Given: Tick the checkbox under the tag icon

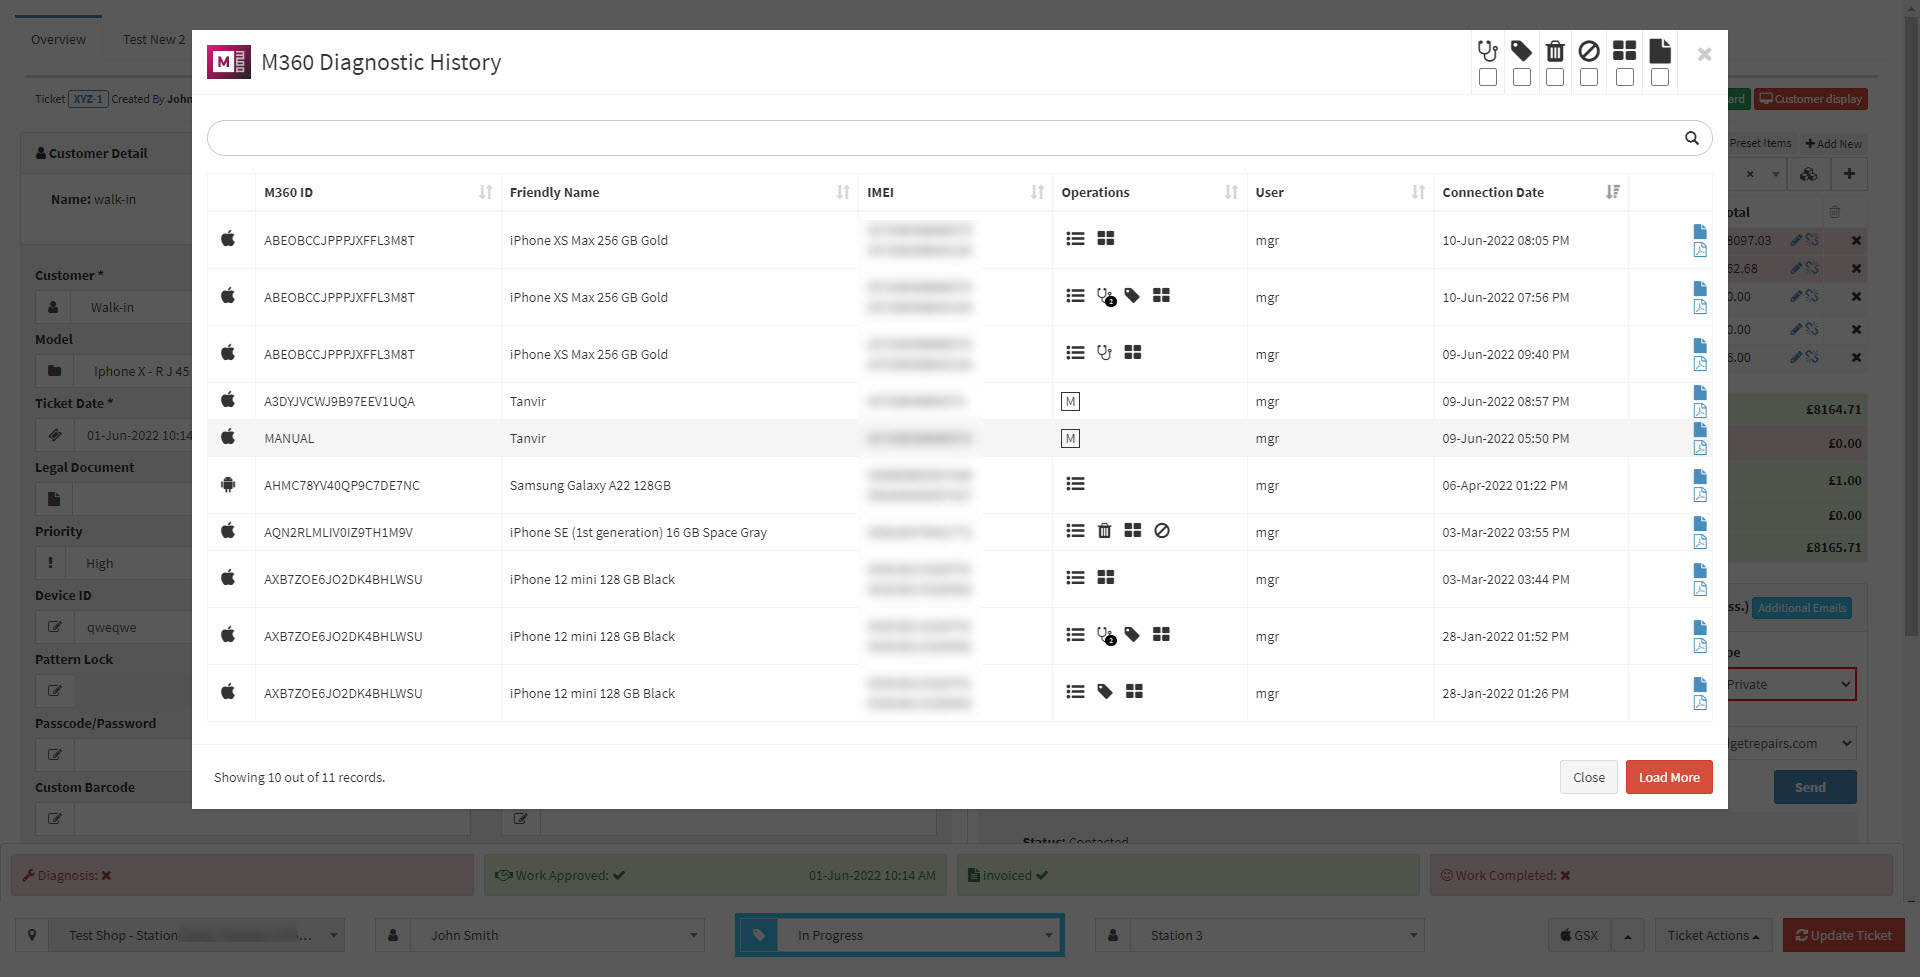Looking at the screenshot, I should tap(1522, 77).
